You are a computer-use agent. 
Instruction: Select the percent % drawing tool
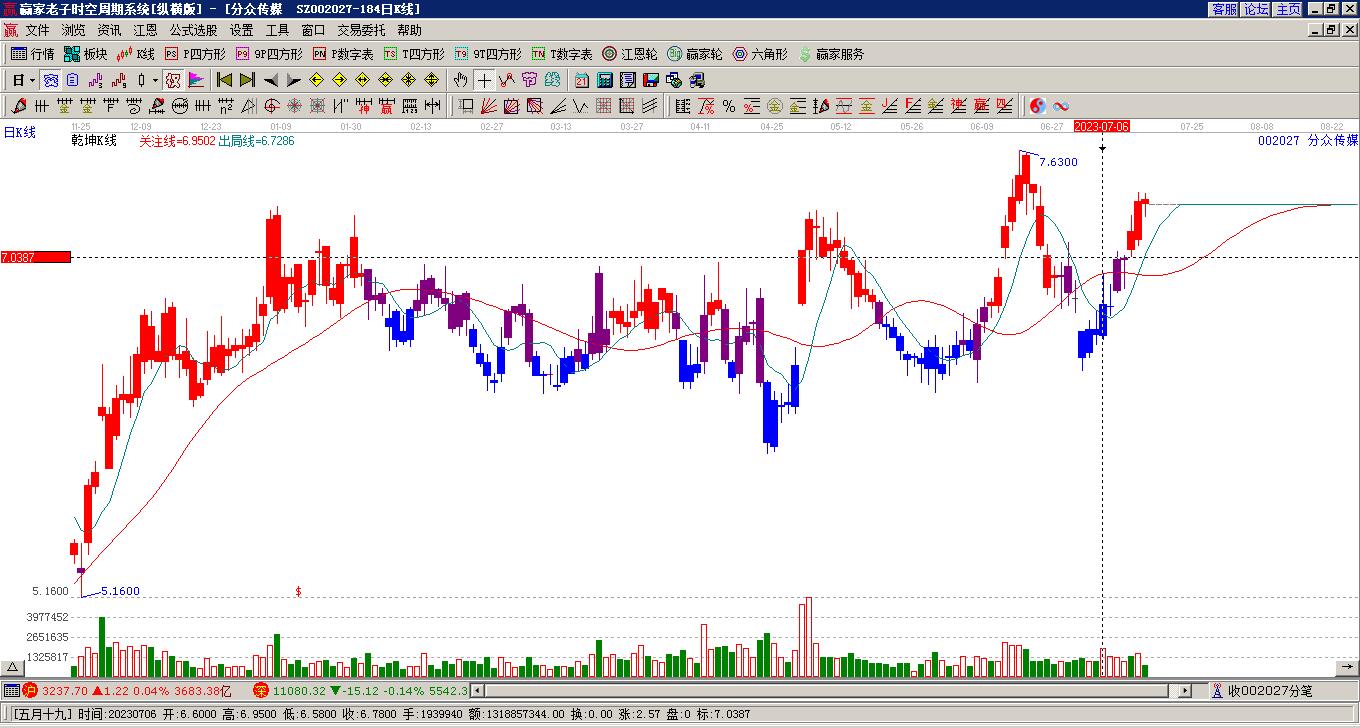click(x=728, y=106)
